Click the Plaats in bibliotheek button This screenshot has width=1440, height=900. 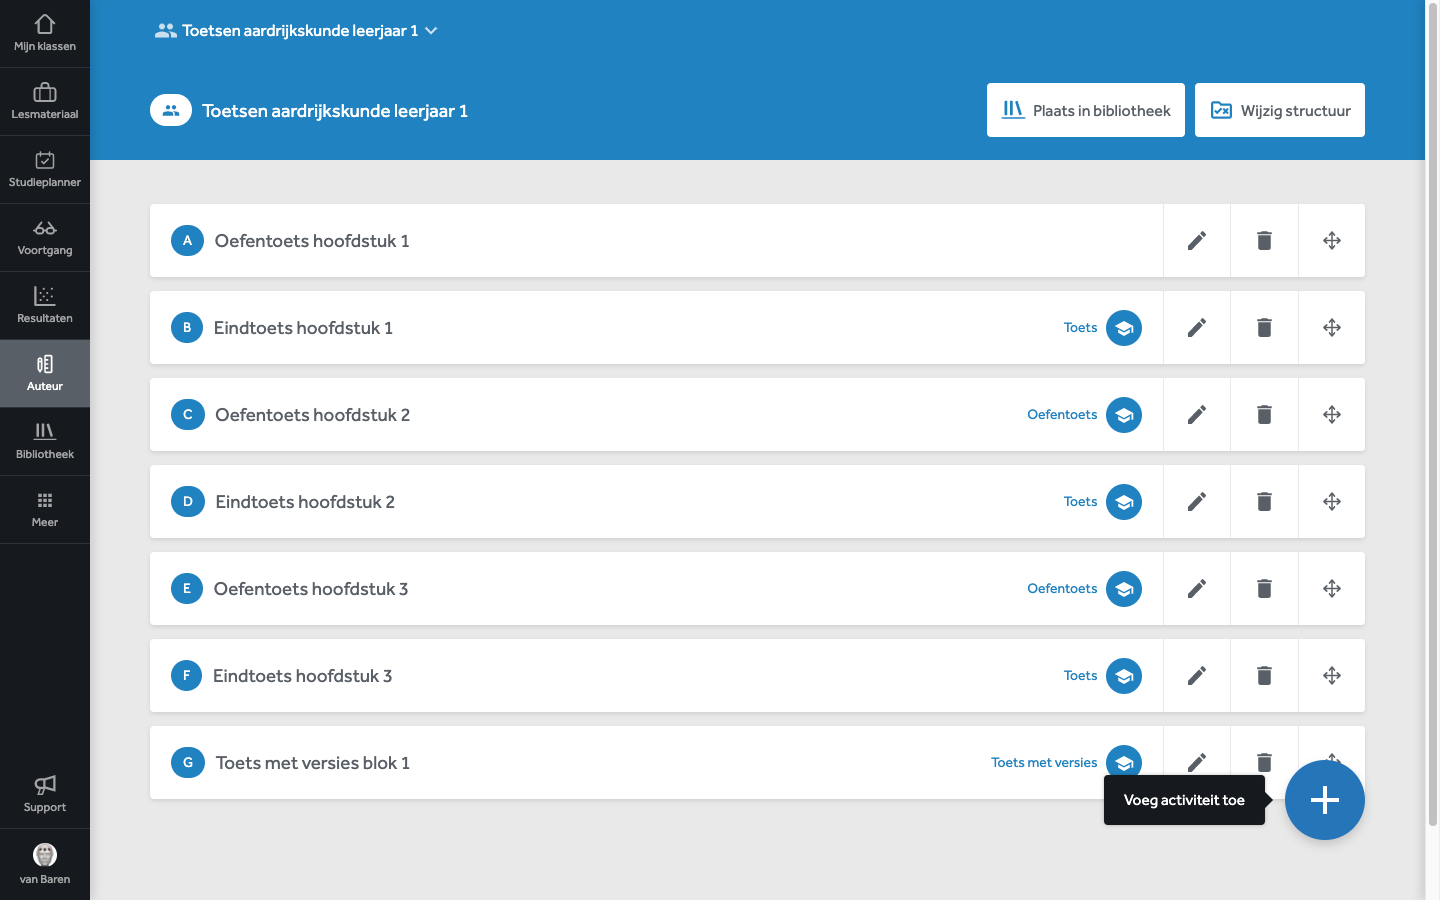coord(1085,110)
